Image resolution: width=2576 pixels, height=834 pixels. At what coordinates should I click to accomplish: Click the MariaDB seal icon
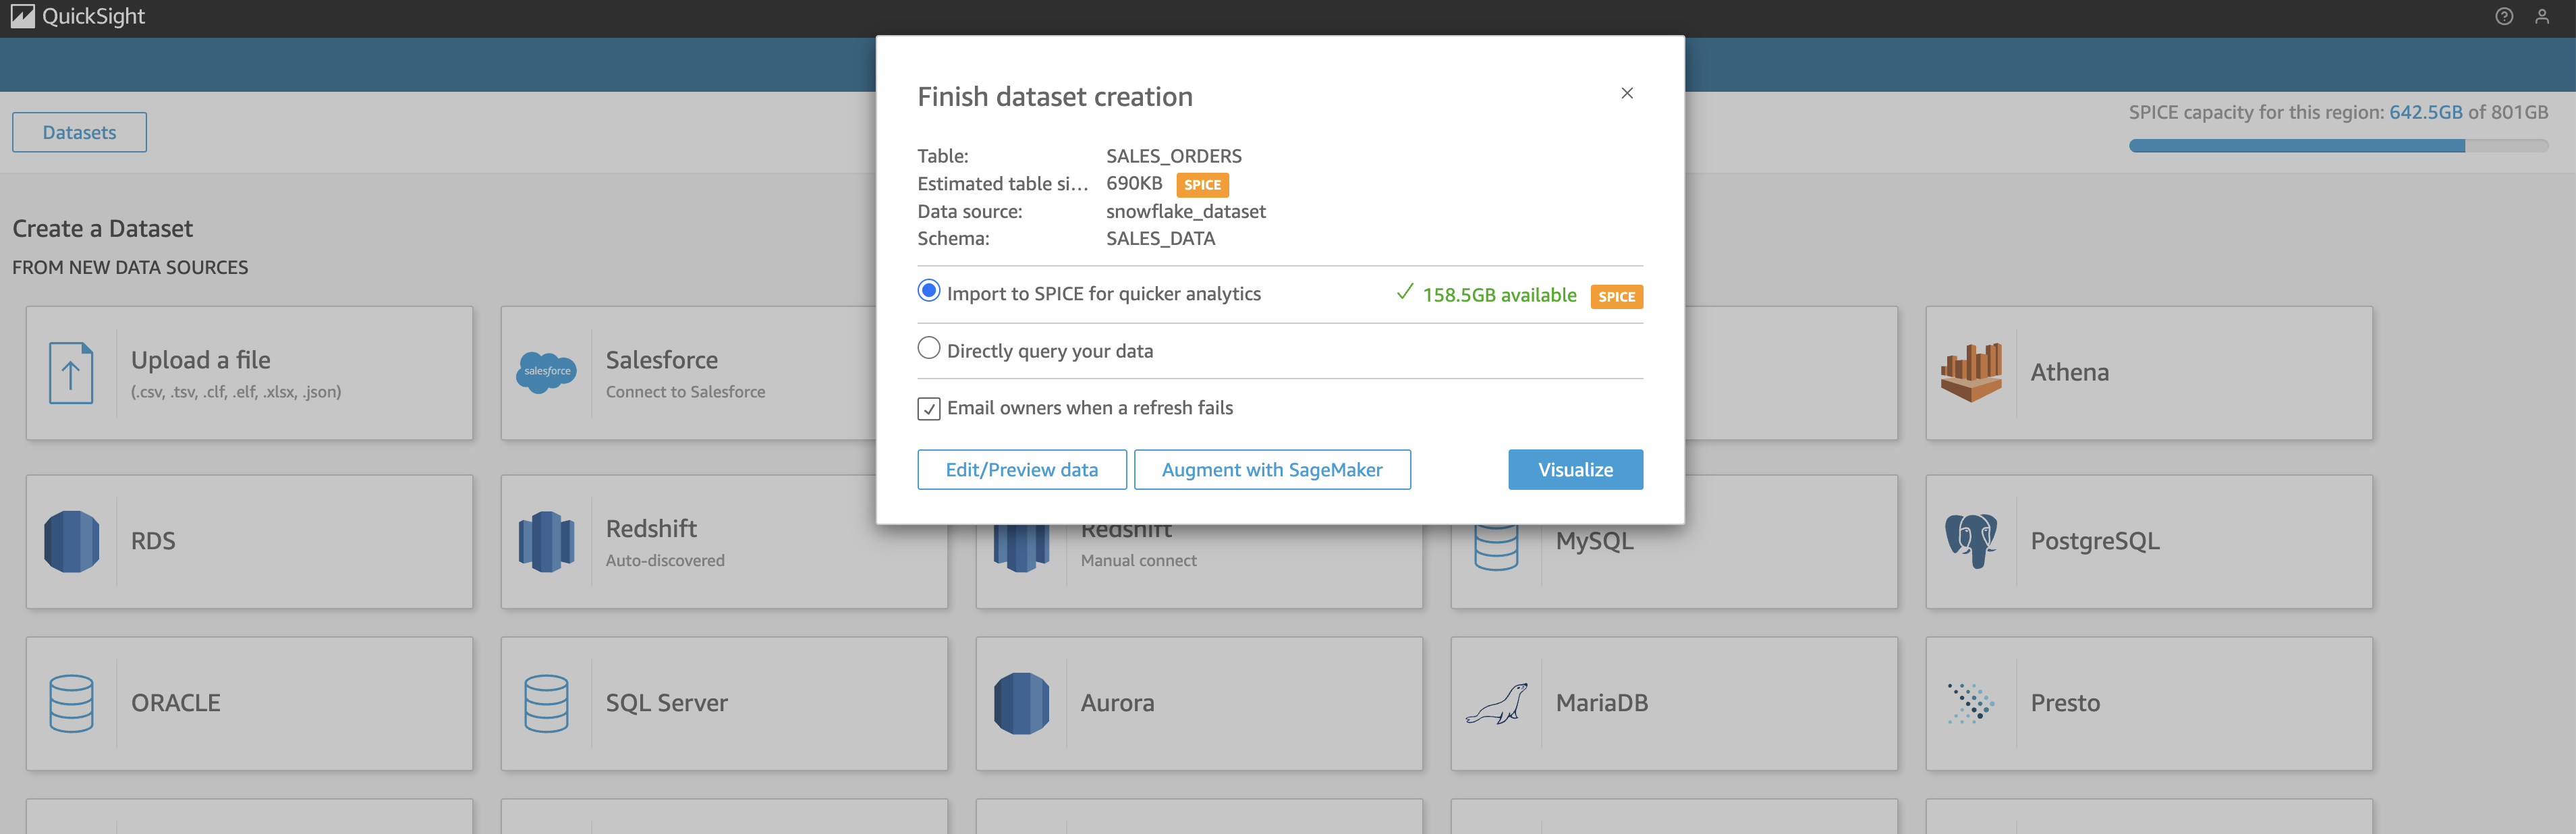click(x=1496, y=704)
